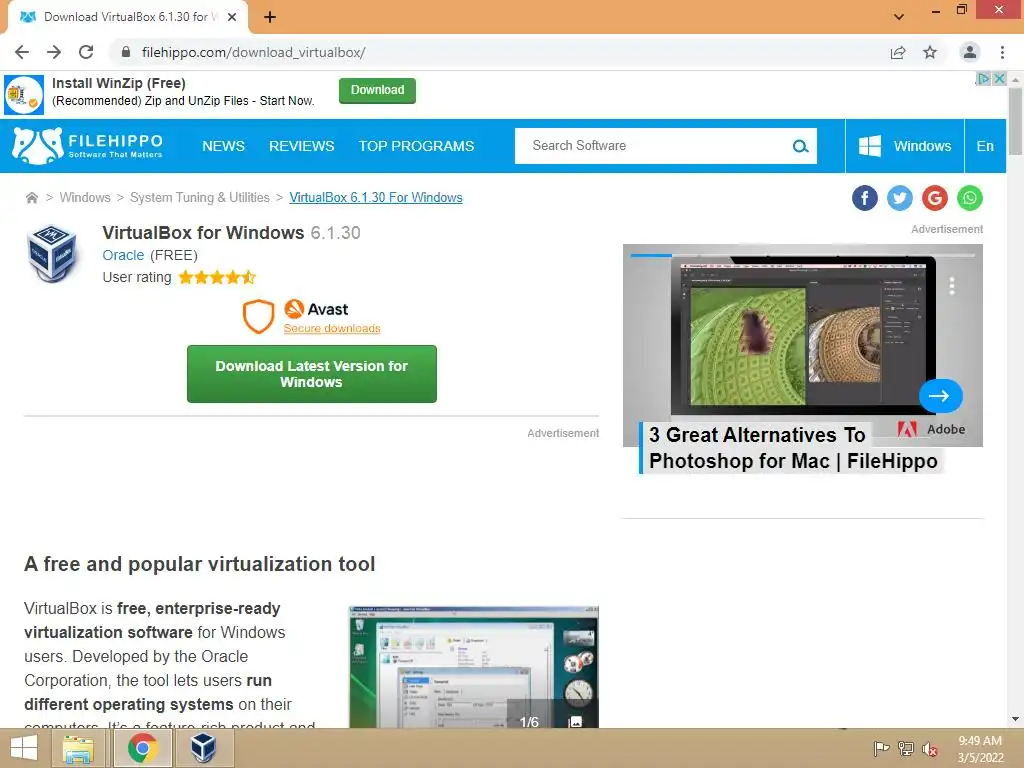This screenshot has width=1024, height=768.
Task: Open the AdChoices info icon
Action: click(x=983, y=78)
